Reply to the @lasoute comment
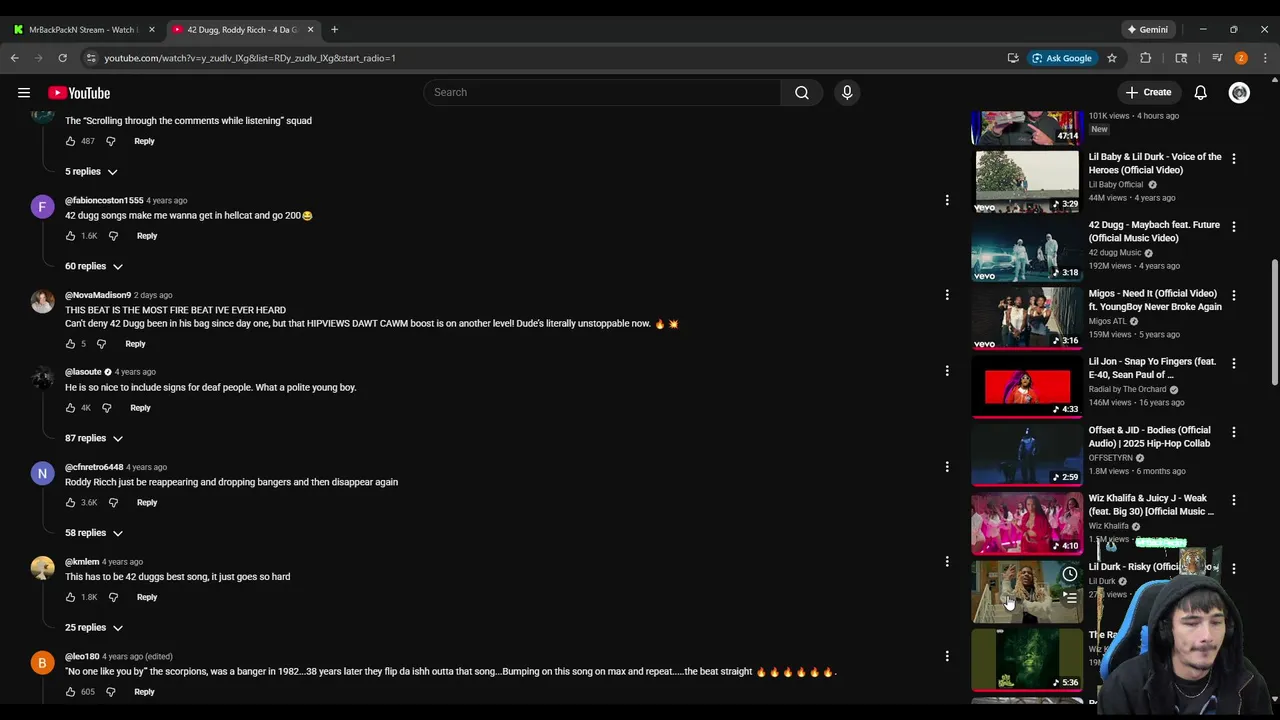The image size is (1280, 720). point(140,408)
